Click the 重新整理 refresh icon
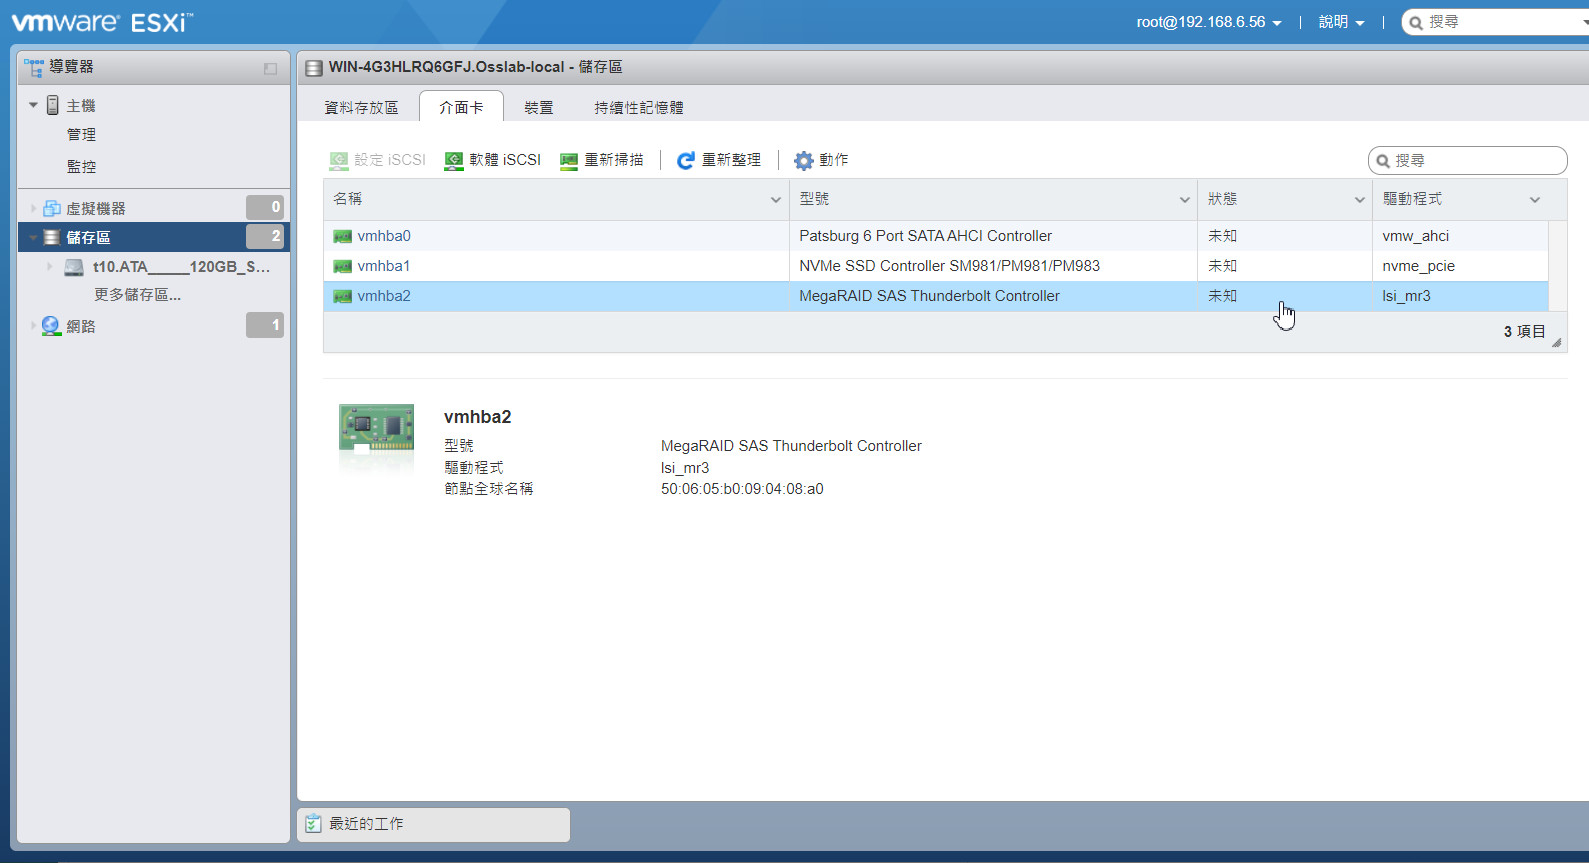Screen dimensions: 1589x863 tap(685, 160)
